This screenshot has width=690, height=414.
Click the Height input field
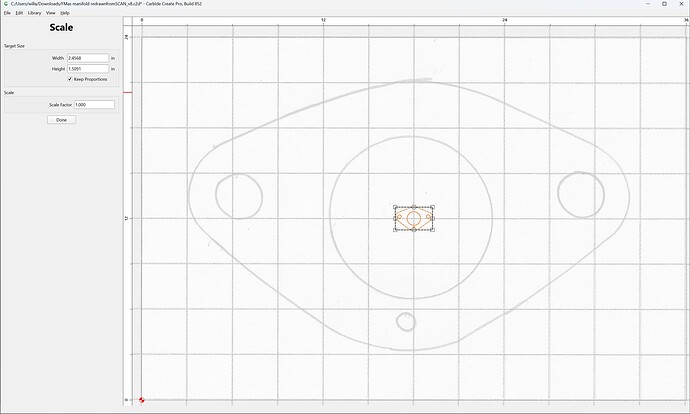(x=88, y=69)
